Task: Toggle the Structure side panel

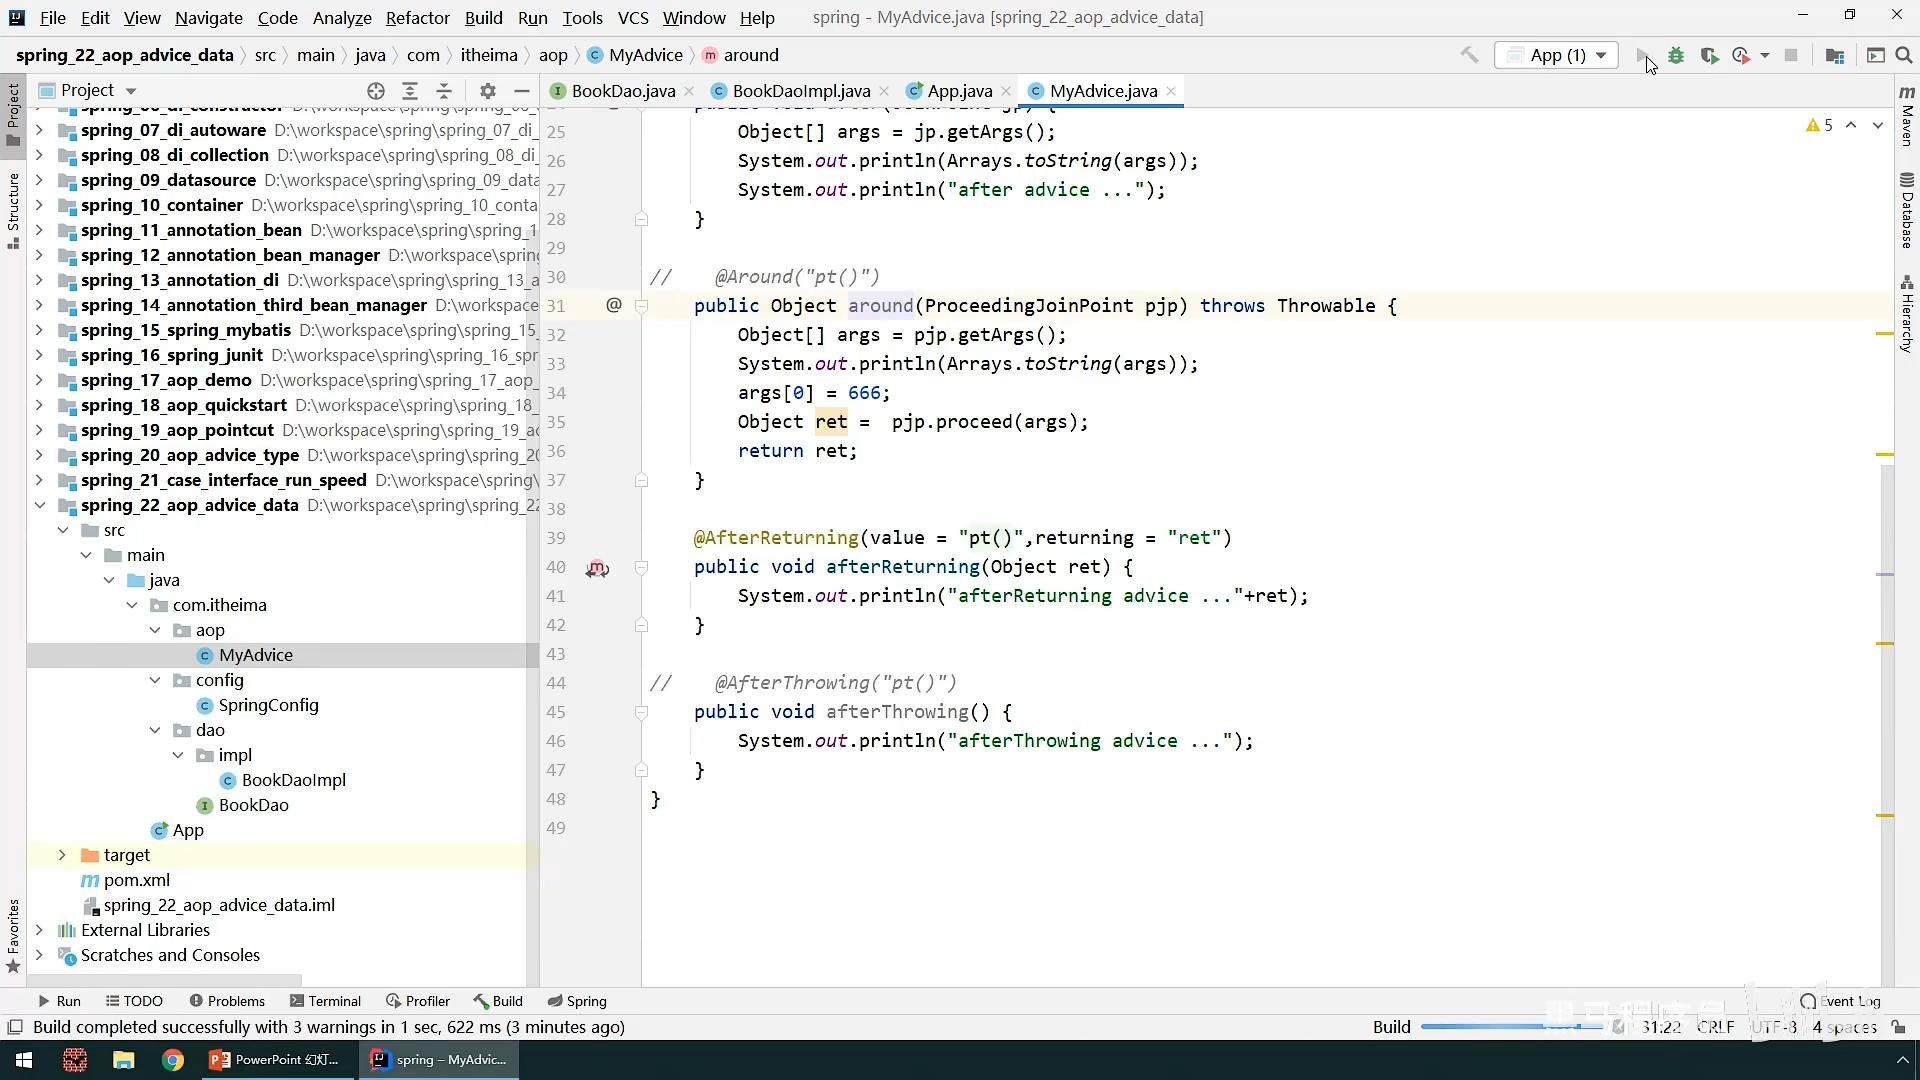Action: click(x=13, y=210)
